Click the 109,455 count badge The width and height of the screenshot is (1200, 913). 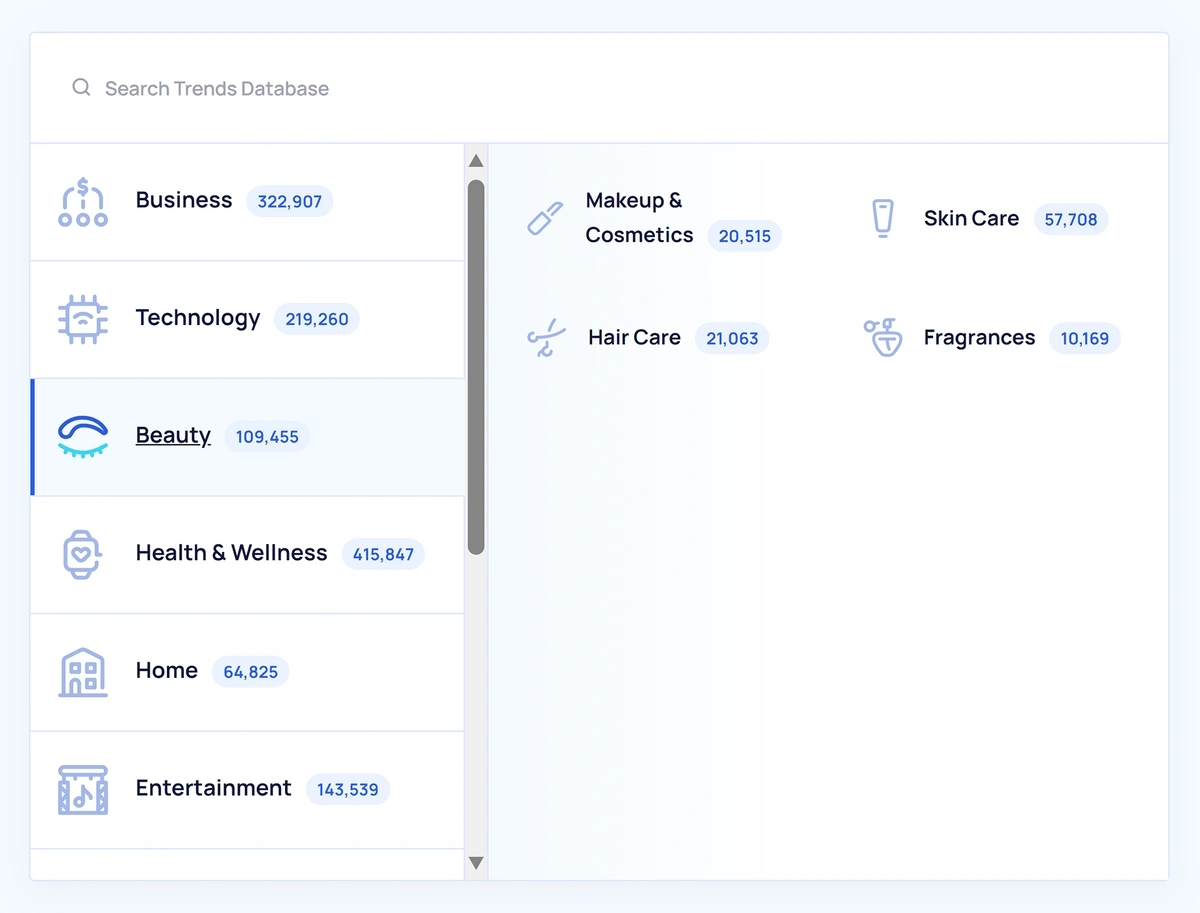(267, 437)
